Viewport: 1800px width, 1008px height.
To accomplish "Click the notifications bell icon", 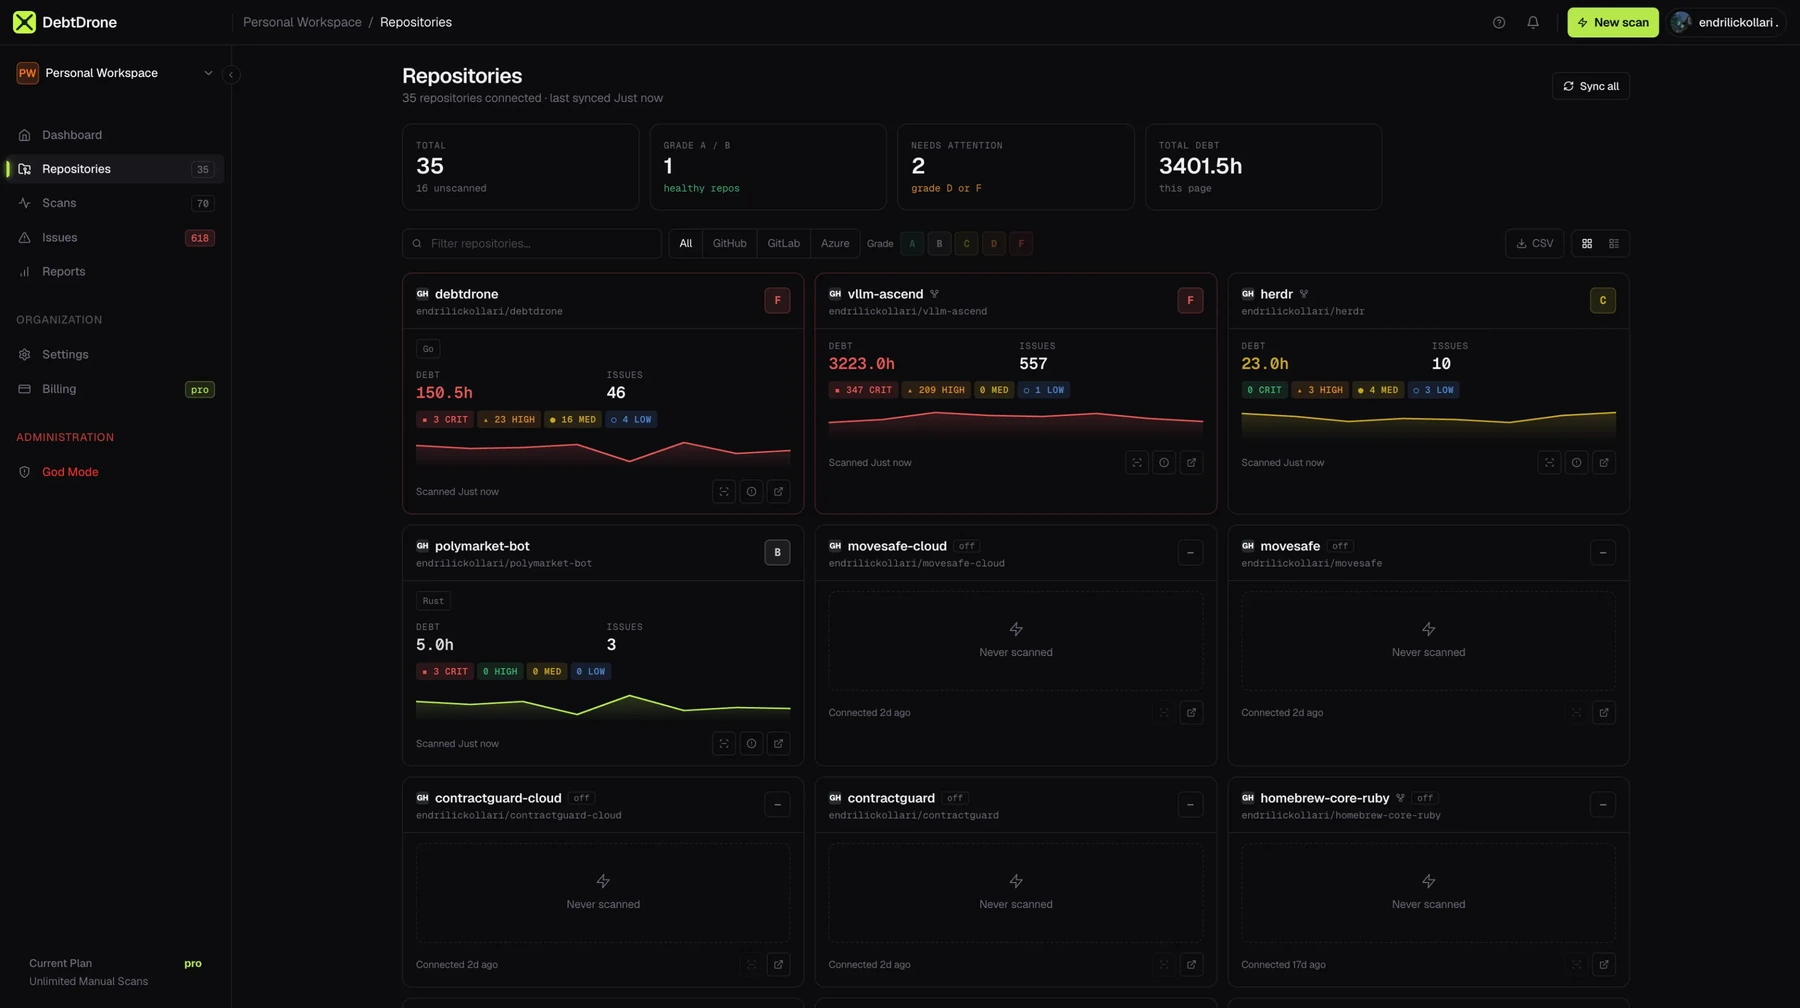I will point(1532,22).
